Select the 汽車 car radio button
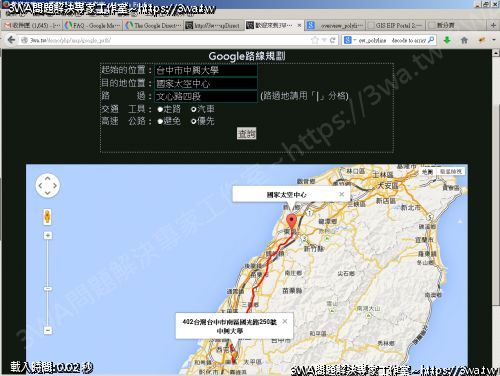 click(x=194, y=109)
